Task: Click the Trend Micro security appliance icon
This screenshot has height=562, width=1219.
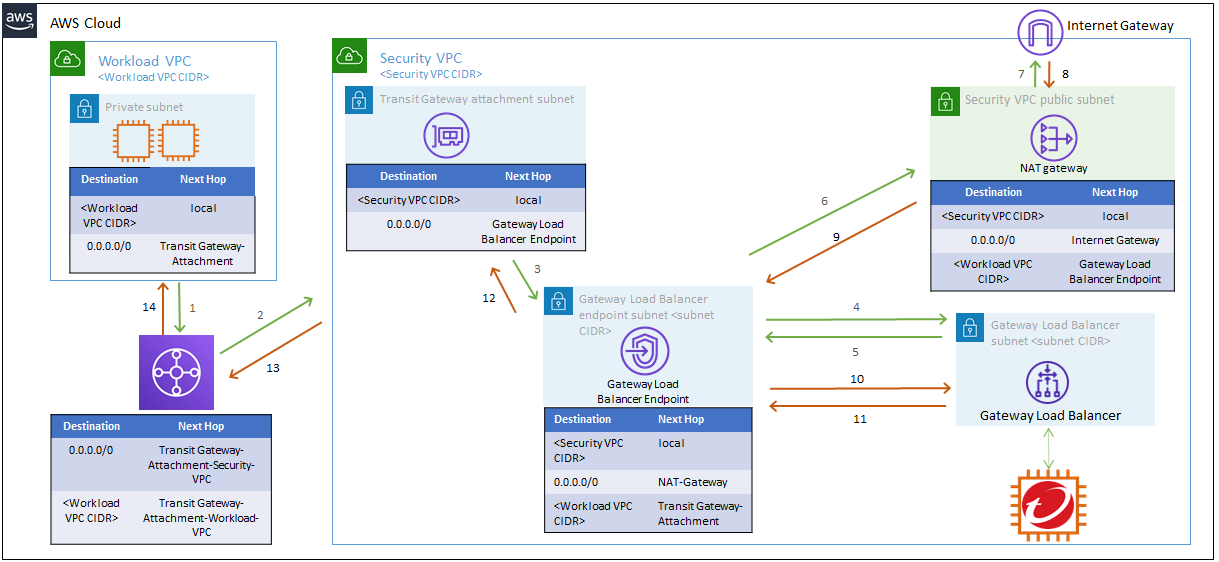Action: click(x=1049, y=505)
